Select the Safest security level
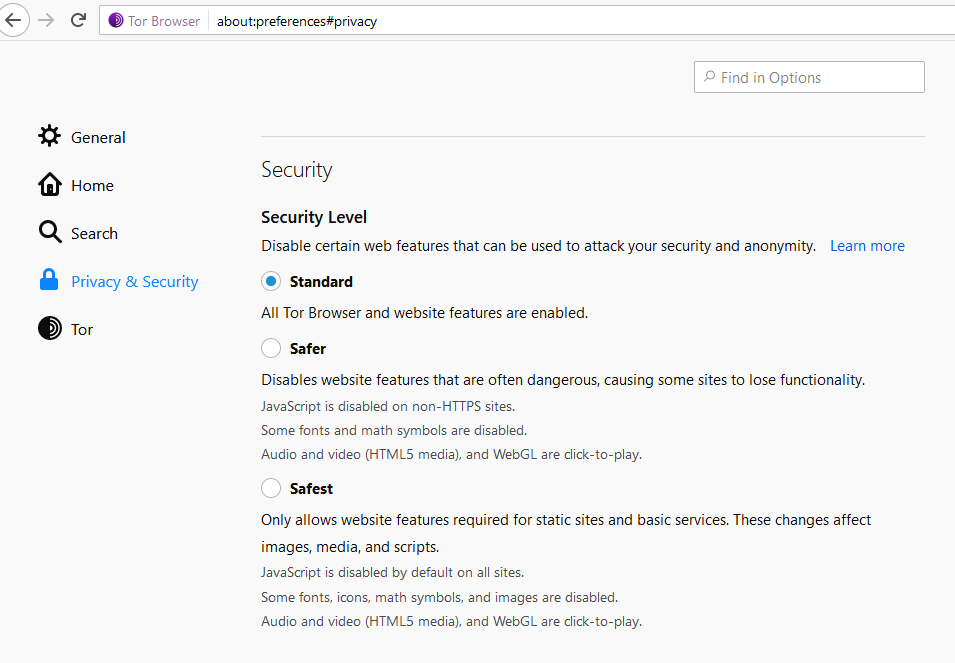The image size is (955, 663). (x=271, y=488)
